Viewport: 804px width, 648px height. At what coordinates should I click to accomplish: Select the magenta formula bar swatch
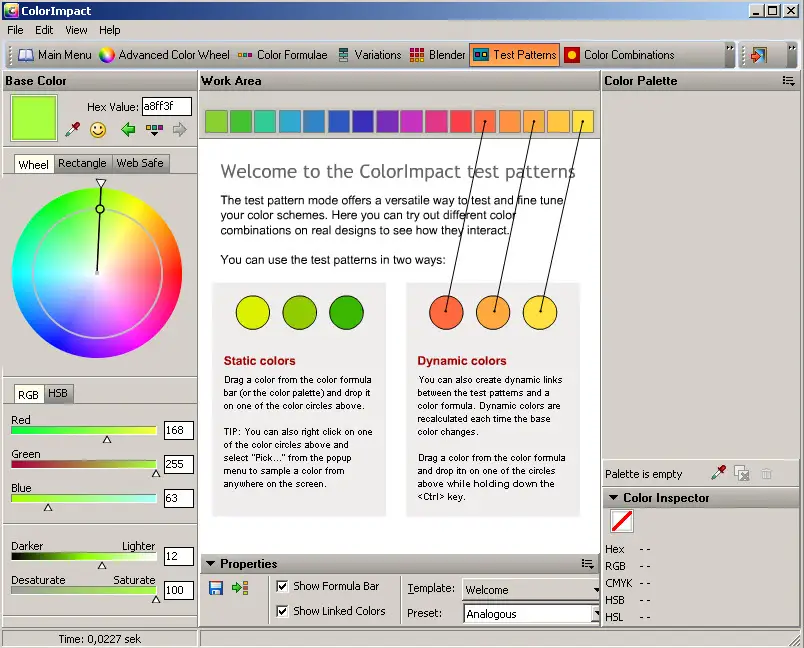click(412, 122)
